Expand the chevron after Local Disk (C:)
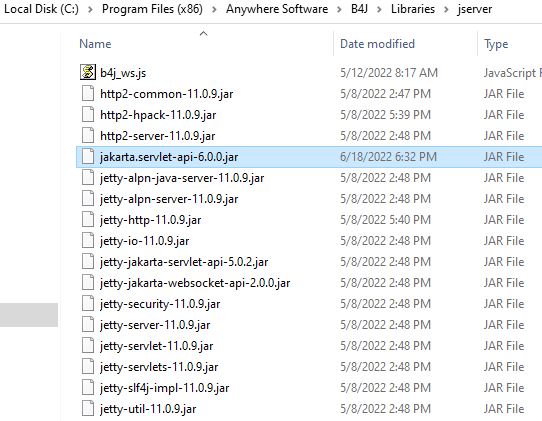 (x=90, y=9)
